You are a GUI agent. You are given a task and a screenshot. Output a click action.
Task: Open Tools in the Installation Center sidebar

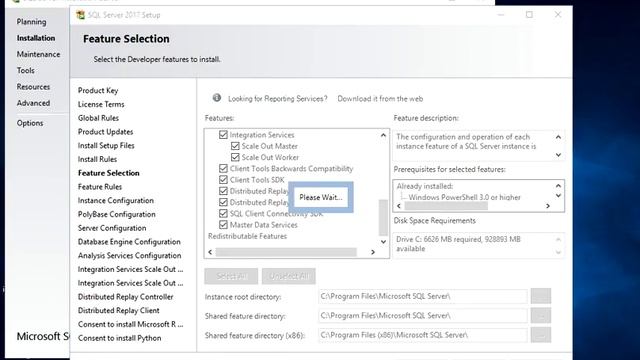pyautogui.click(x=25, y=71)
